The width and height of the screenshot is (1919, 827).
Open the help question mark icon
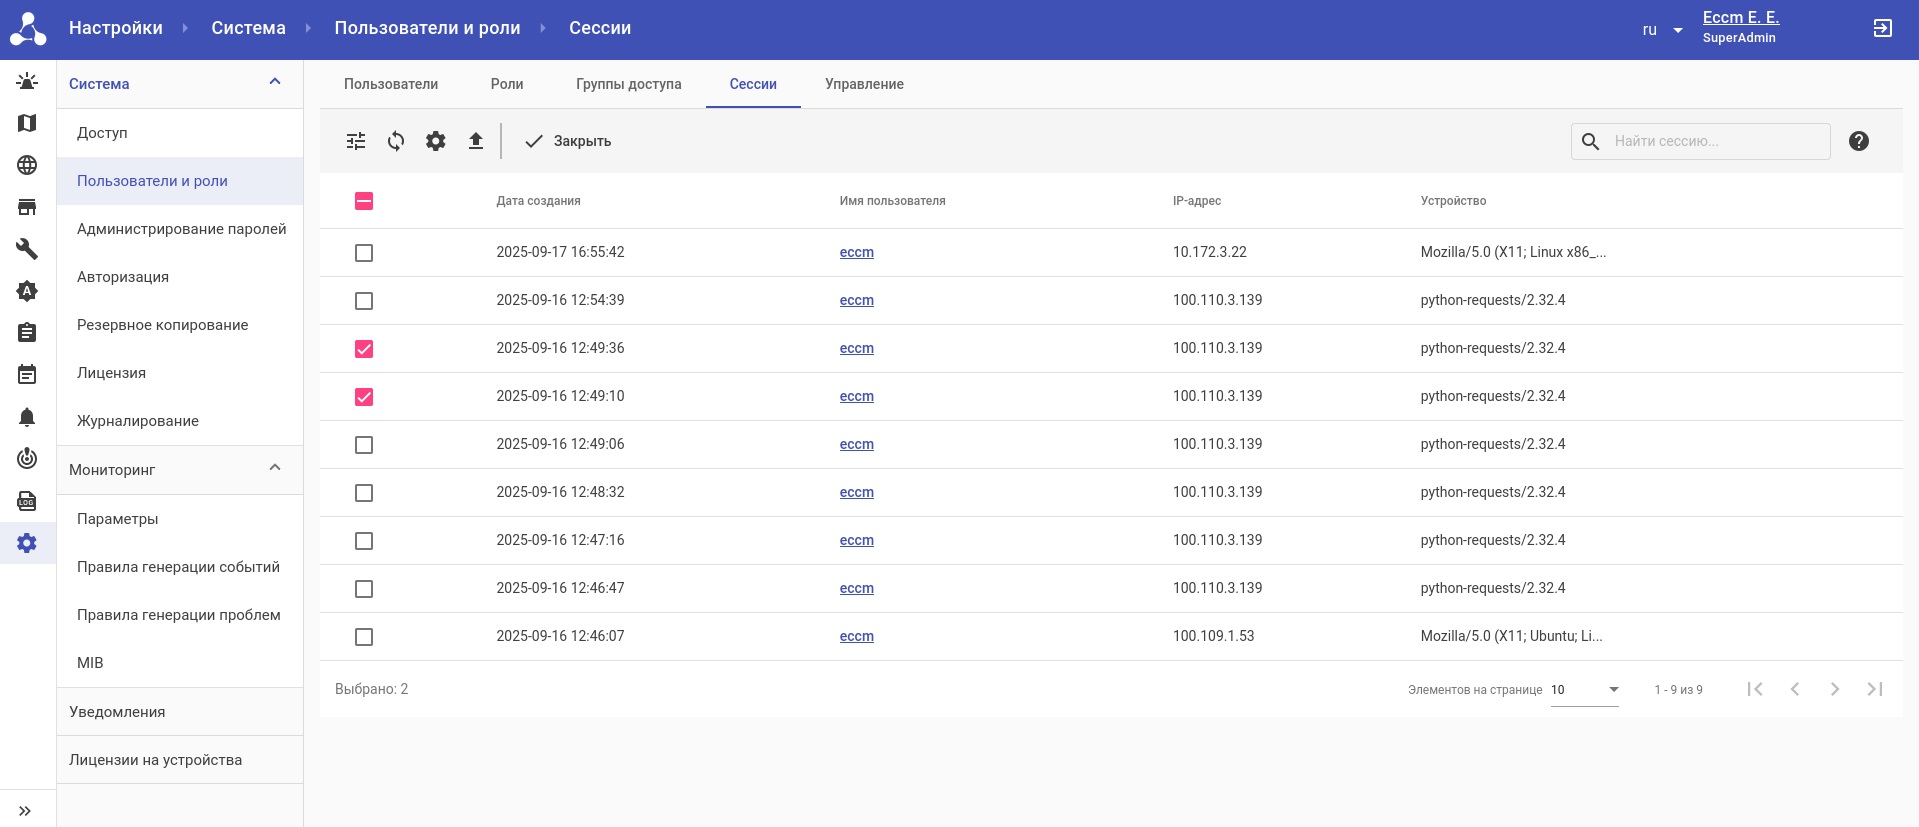[1858, 141]
